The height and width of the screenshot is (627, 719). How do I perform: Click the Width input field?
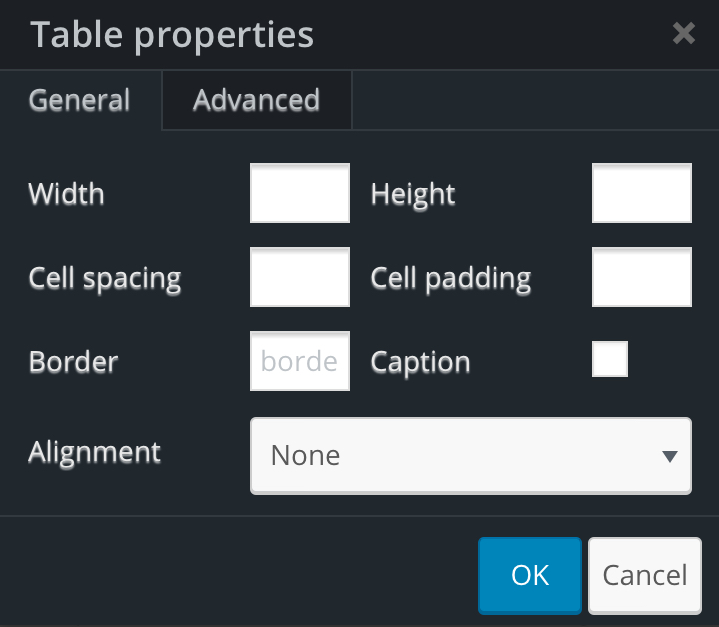(299, 194)
